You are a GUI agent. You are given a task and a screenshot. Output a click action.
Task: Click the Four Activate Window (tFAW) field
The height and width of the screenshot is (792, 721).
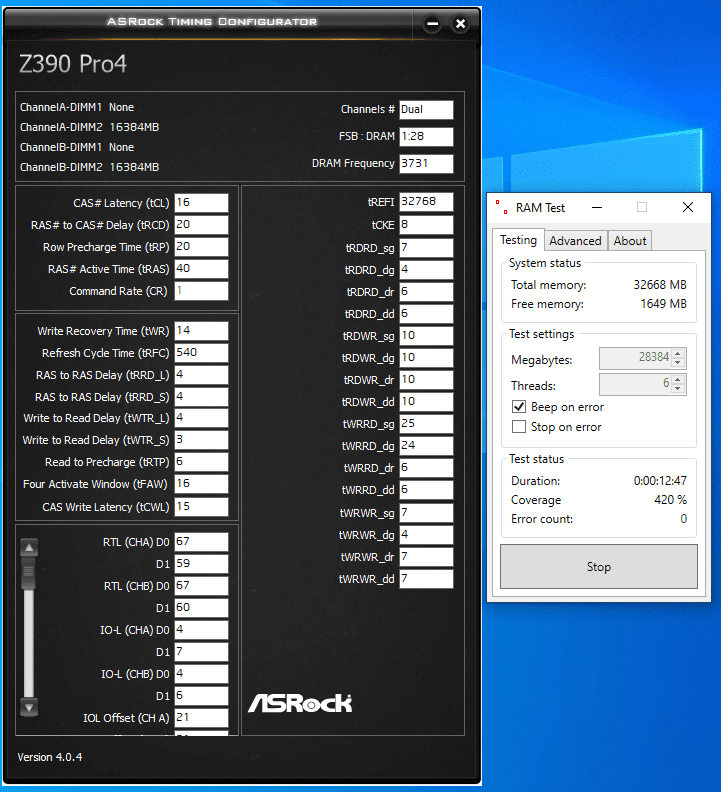[201, 484]
